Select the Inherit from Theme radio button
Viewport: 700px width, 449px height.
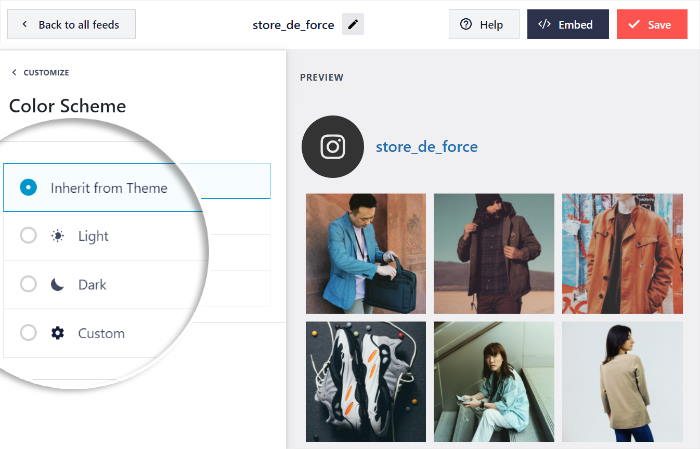(29, 187)
